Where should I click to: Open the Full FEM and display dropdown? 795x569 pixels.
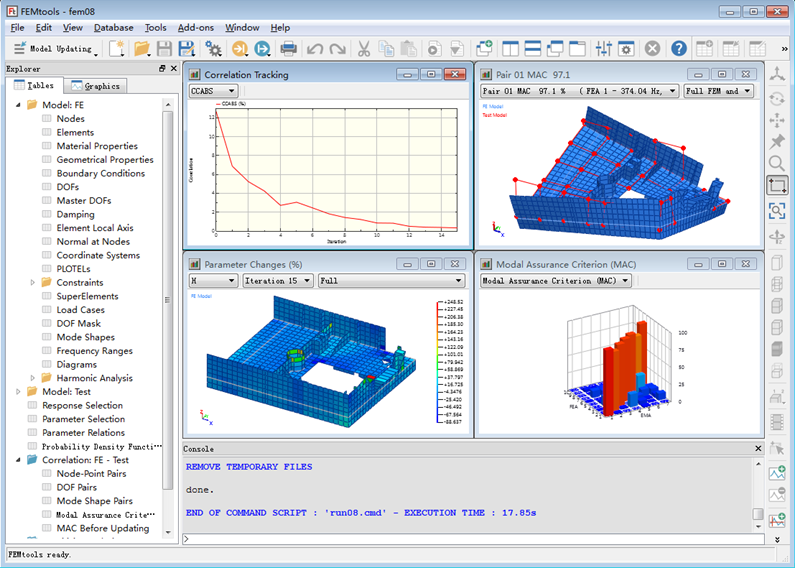point(718,91)
